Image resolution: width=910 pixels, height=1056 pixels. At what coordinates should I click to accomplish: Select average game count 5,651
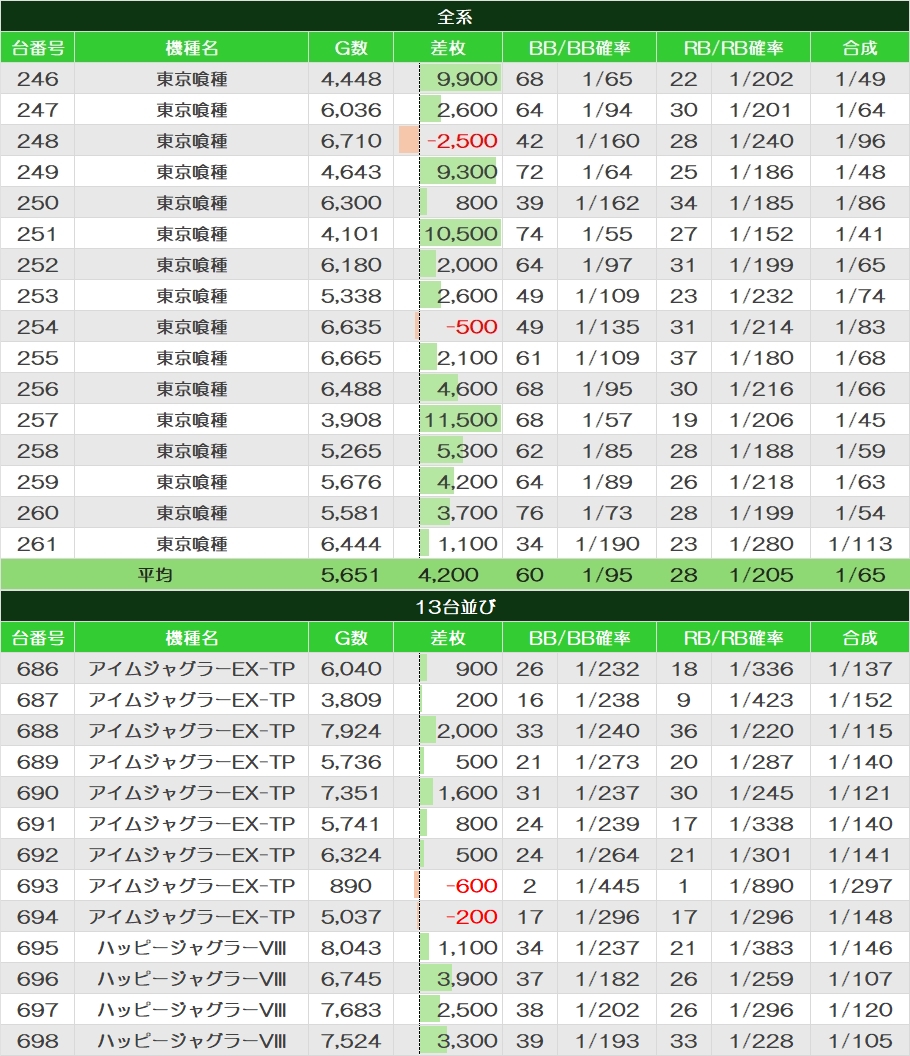pos(350,574)
